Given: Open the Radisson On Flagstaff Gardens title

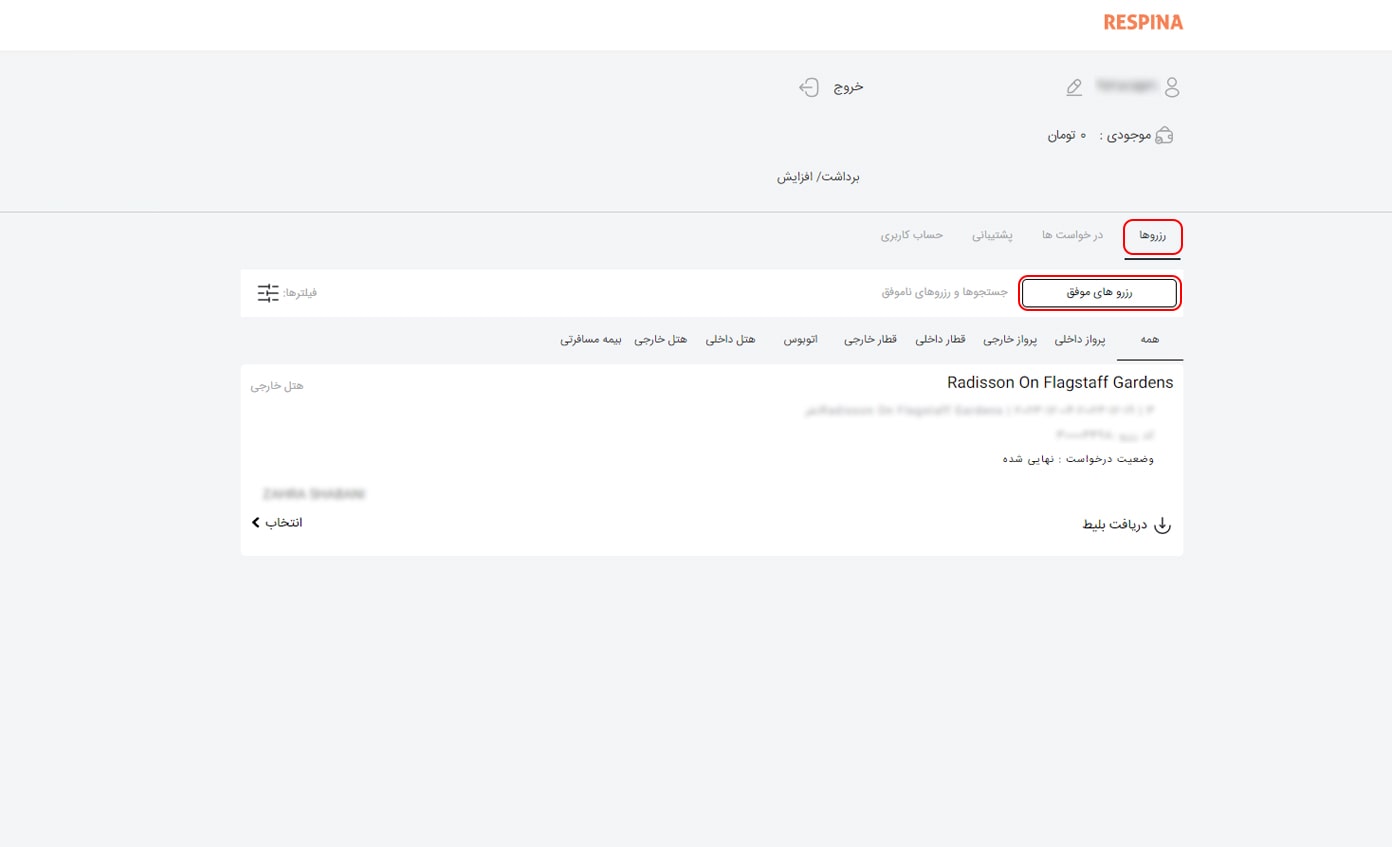Looking at the screenshot, I should tap(1059, 382).
